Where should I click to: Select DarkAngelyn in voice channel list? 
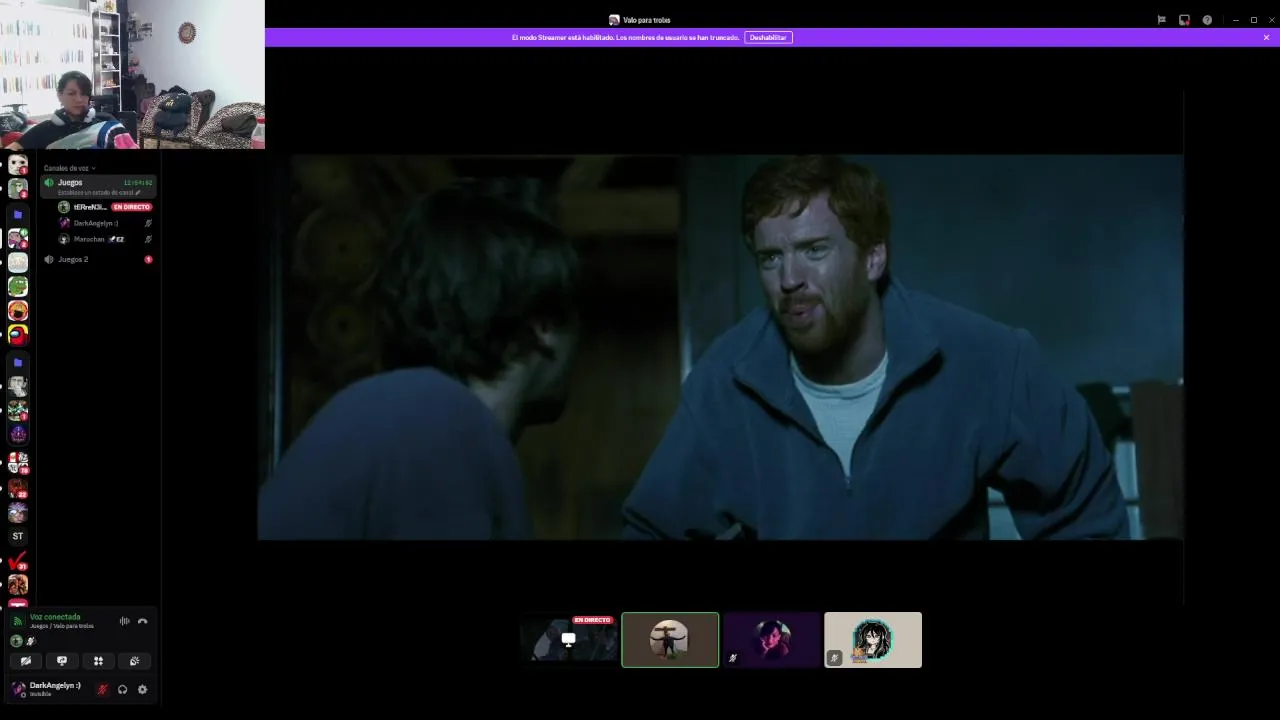click(x=105, y=223)
